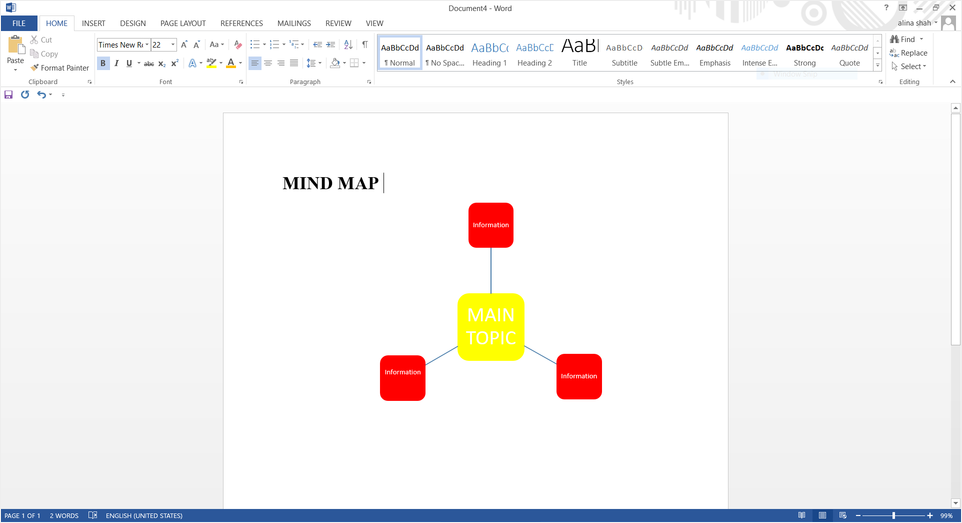The image size is (962, 523).
Task: Apply bullet list formatting
Action: click(255, 45)
